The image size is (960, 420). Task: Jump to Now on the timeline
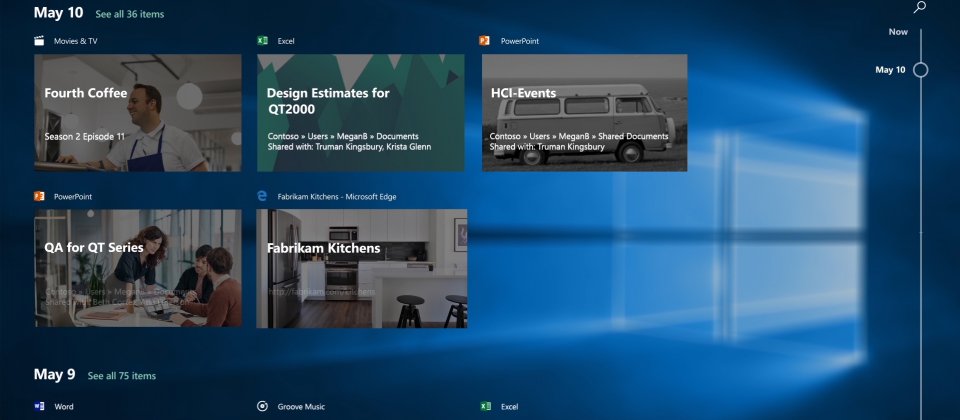(x=898, y=32)
